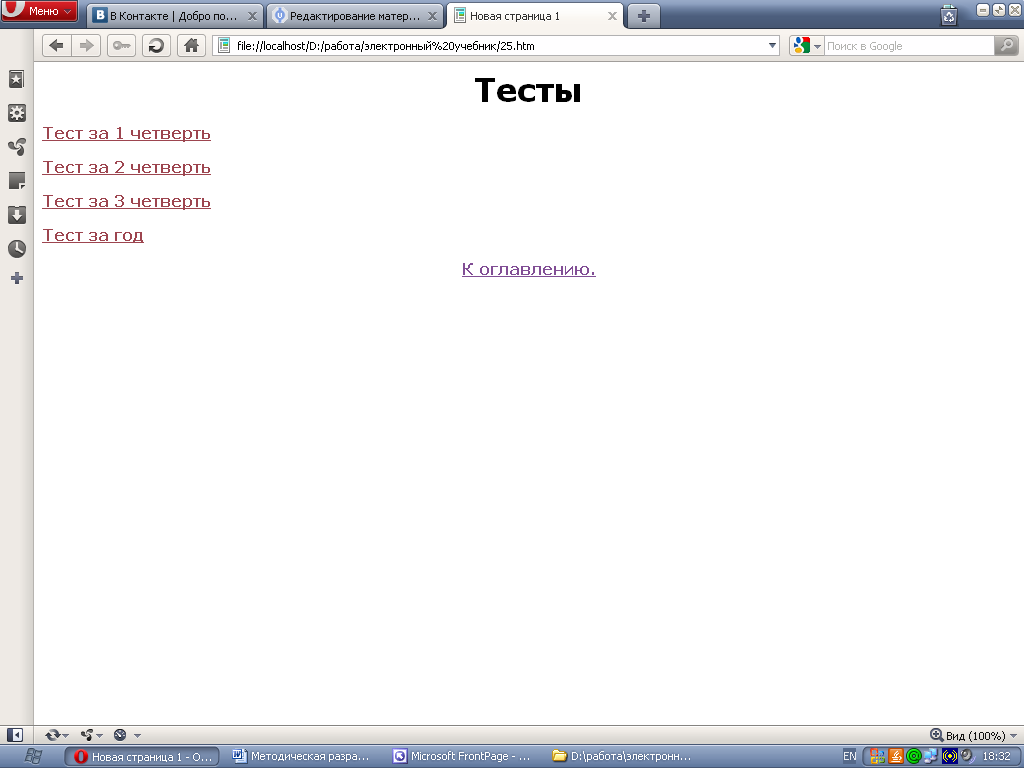Reload the current page
1024x768 pixels.
click(x=156, y=46)
